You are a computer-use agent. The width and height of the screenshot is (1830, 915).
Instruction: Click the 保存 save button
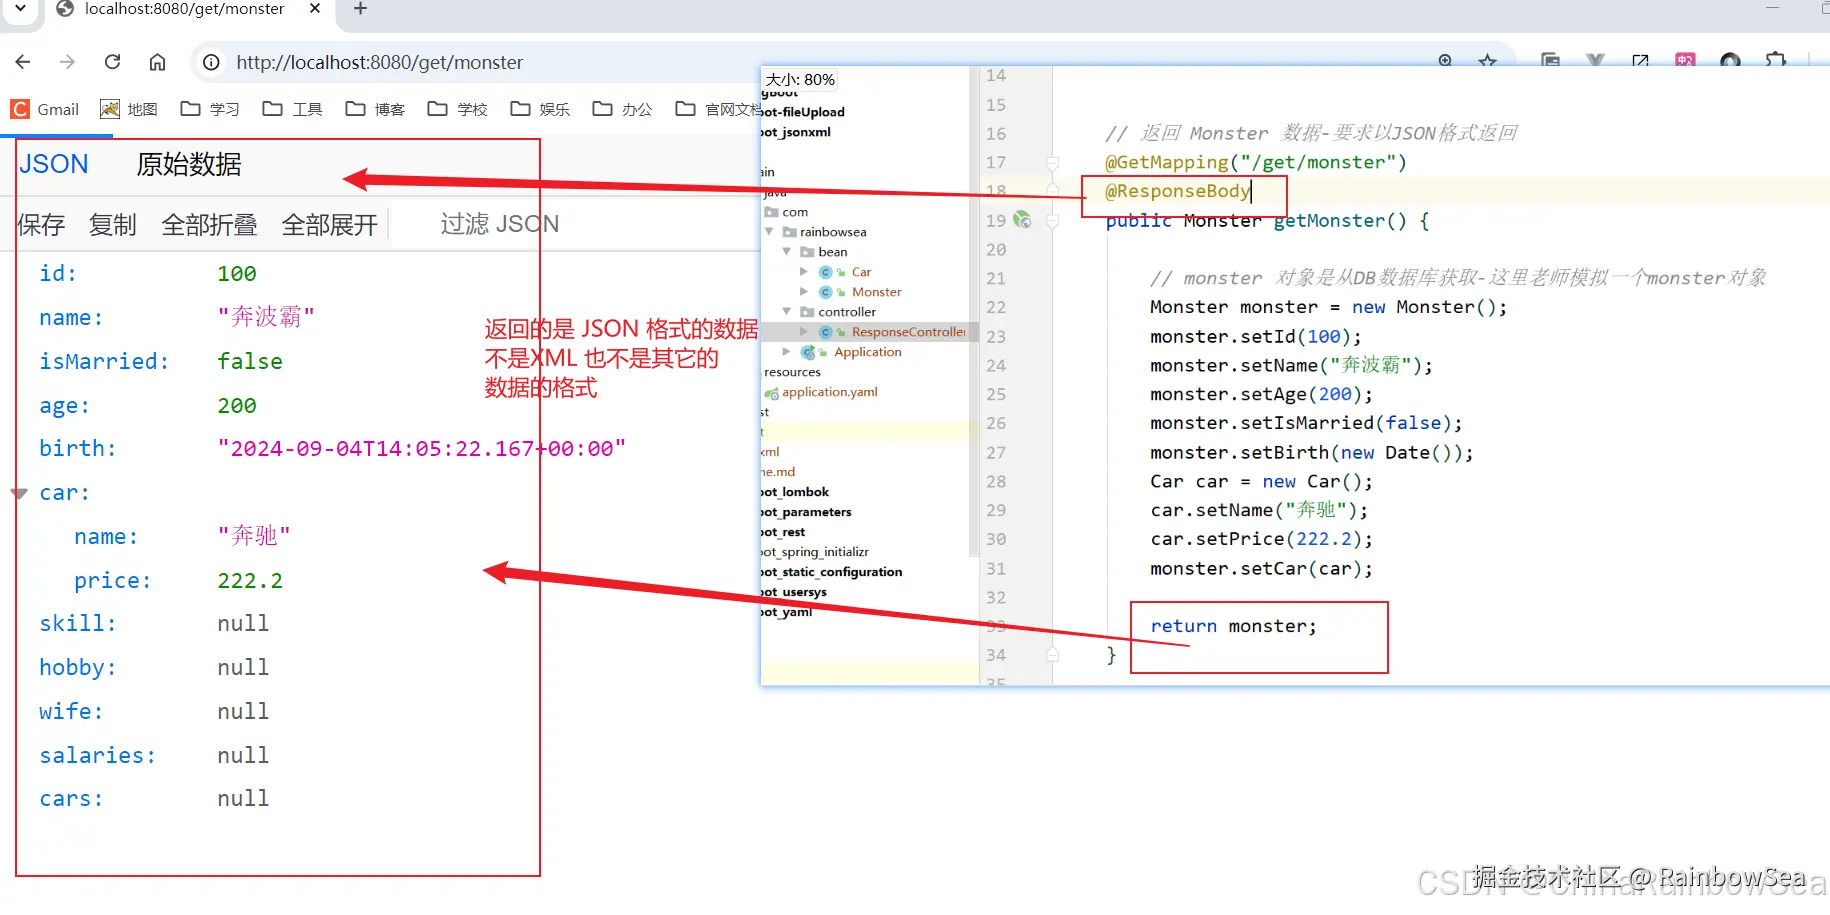[x=41, y=225]
